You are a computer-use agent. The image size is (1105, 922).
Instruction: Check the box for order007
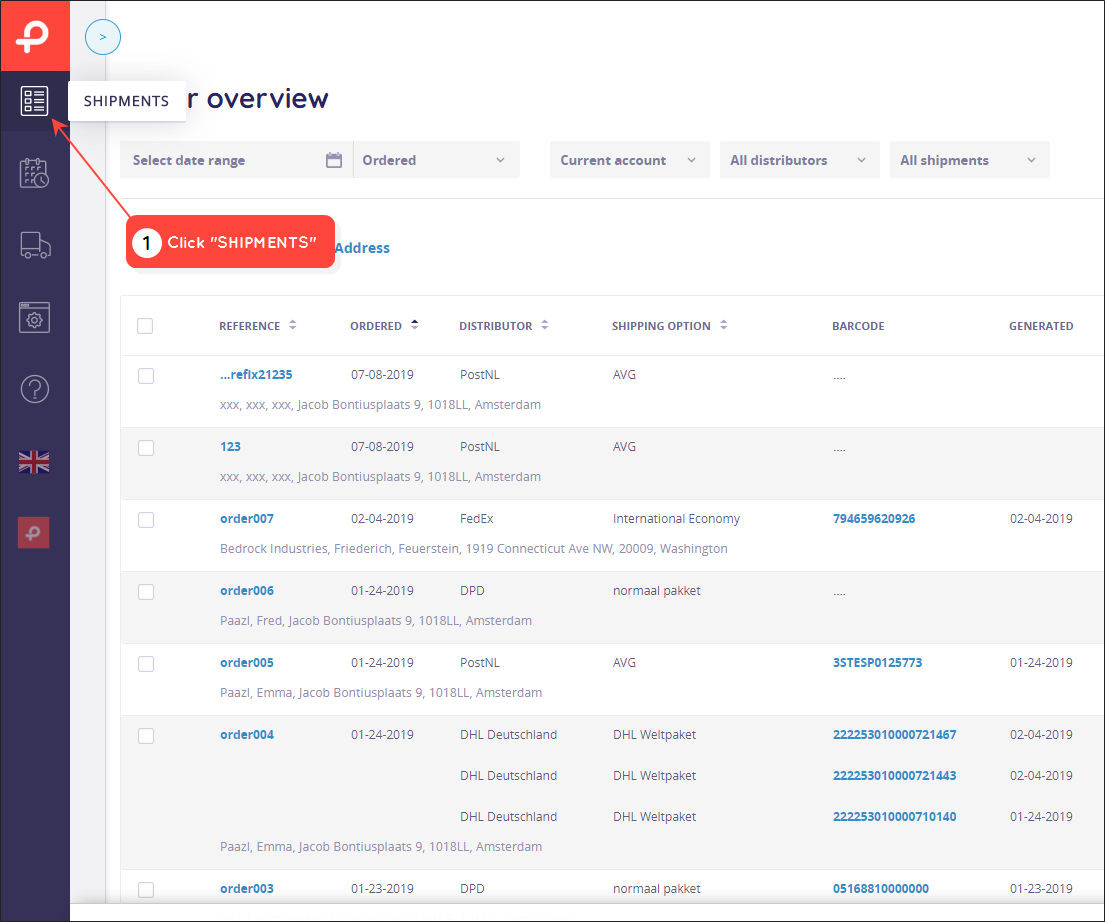(146, 520)
